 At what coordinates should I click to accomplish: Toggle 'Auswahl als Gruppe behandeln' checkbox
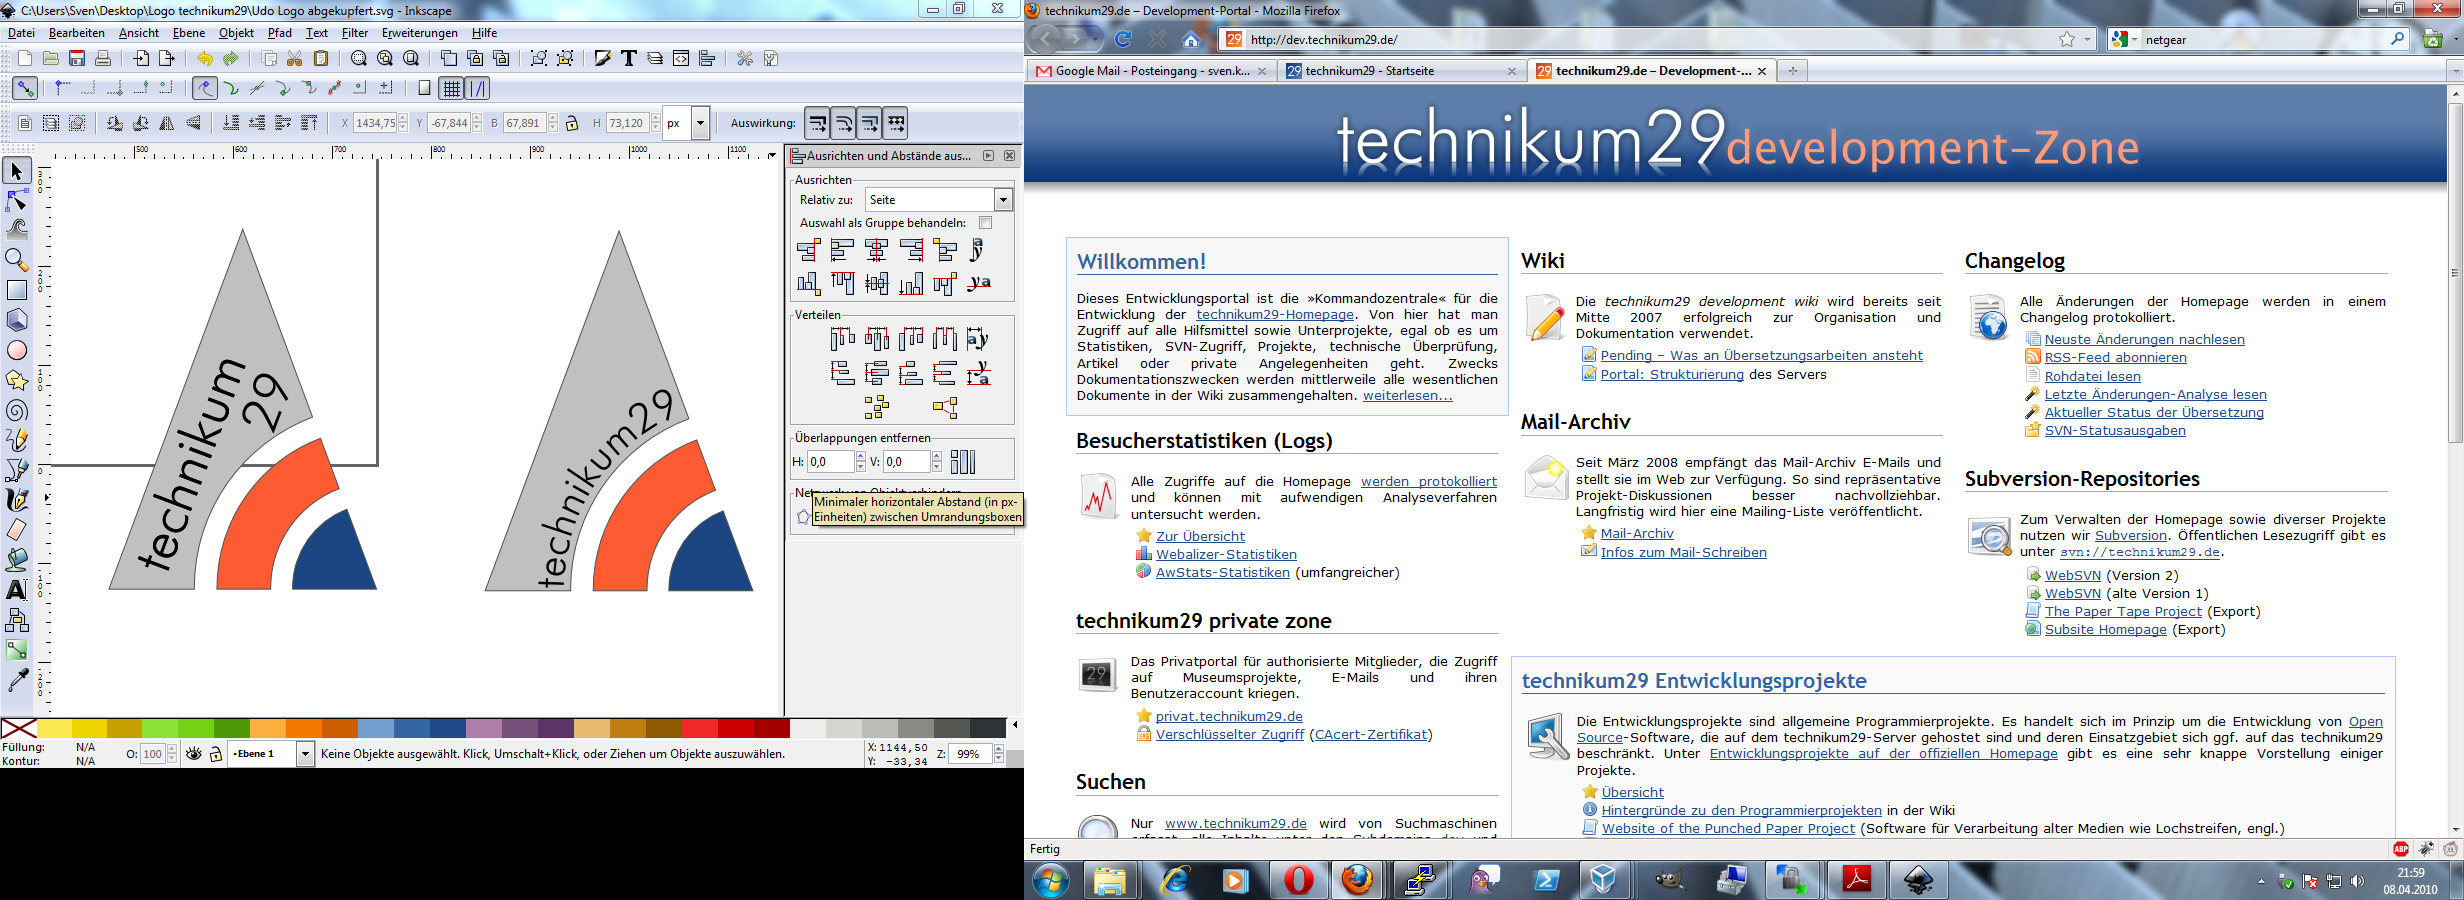tap(985, 223)
